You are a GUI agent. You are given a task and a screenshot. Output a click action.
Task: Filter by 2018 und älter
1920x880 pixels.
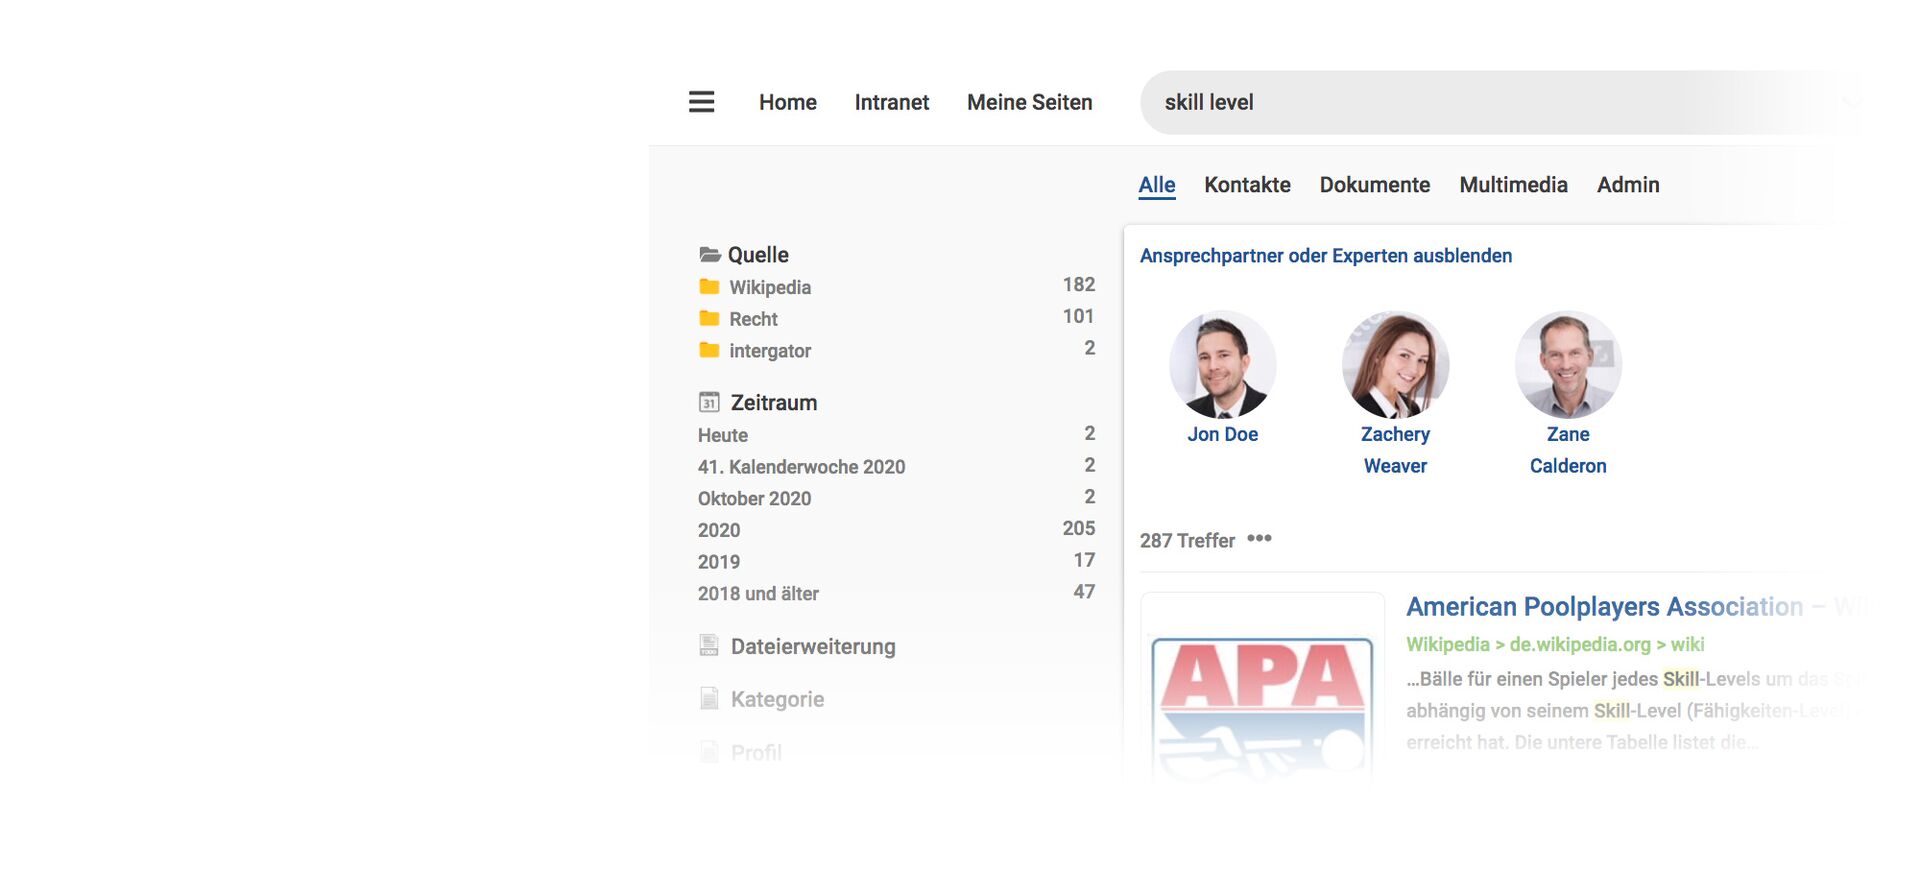(x=758, y=594)
